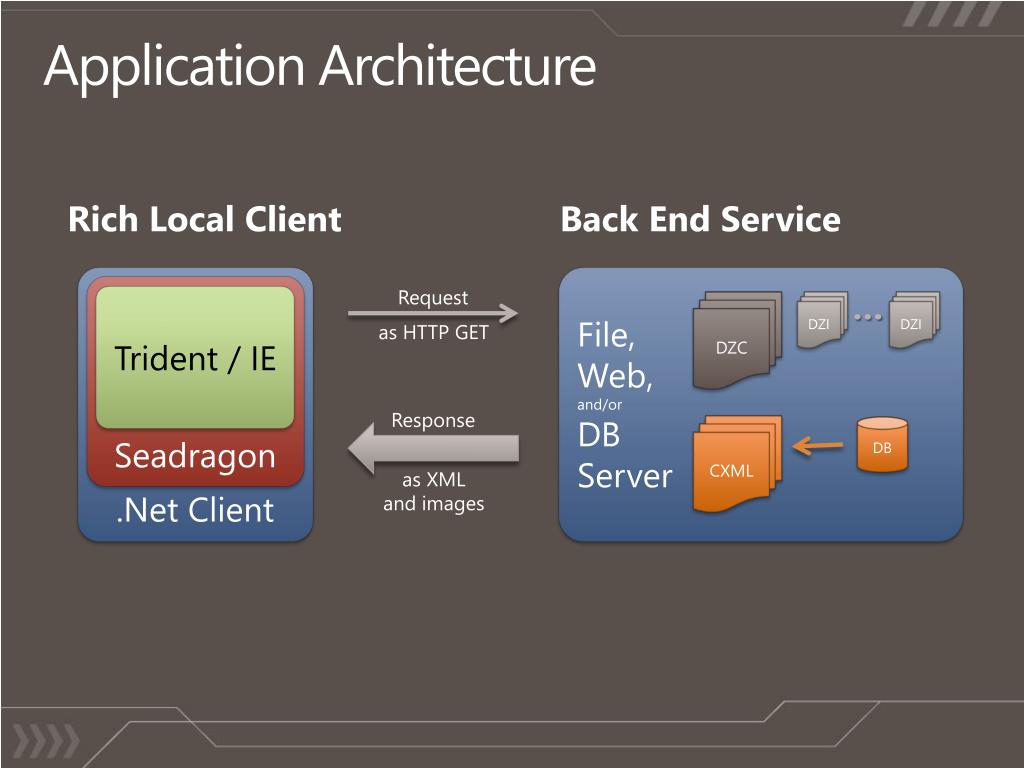Click the 'as HTTP GET' caption
The height and width of the screenshot is (768, 1024).
click(433, 332)
